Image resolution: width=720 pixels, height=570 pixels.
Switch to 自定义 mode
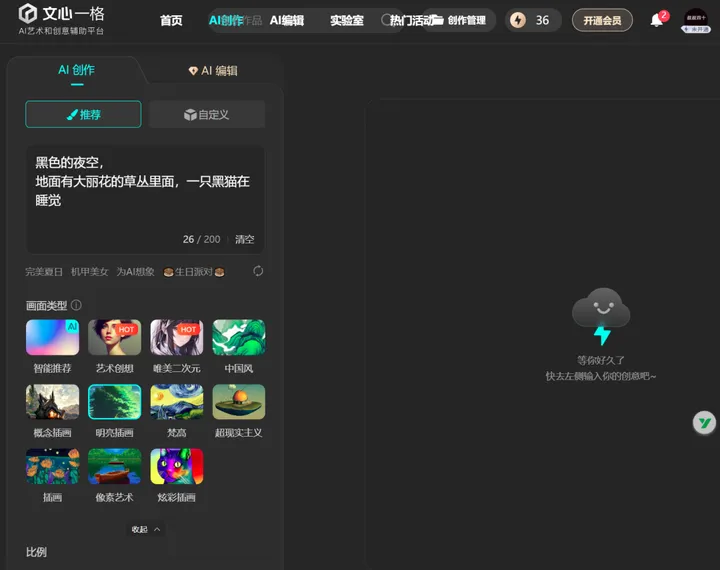point(207,115)
